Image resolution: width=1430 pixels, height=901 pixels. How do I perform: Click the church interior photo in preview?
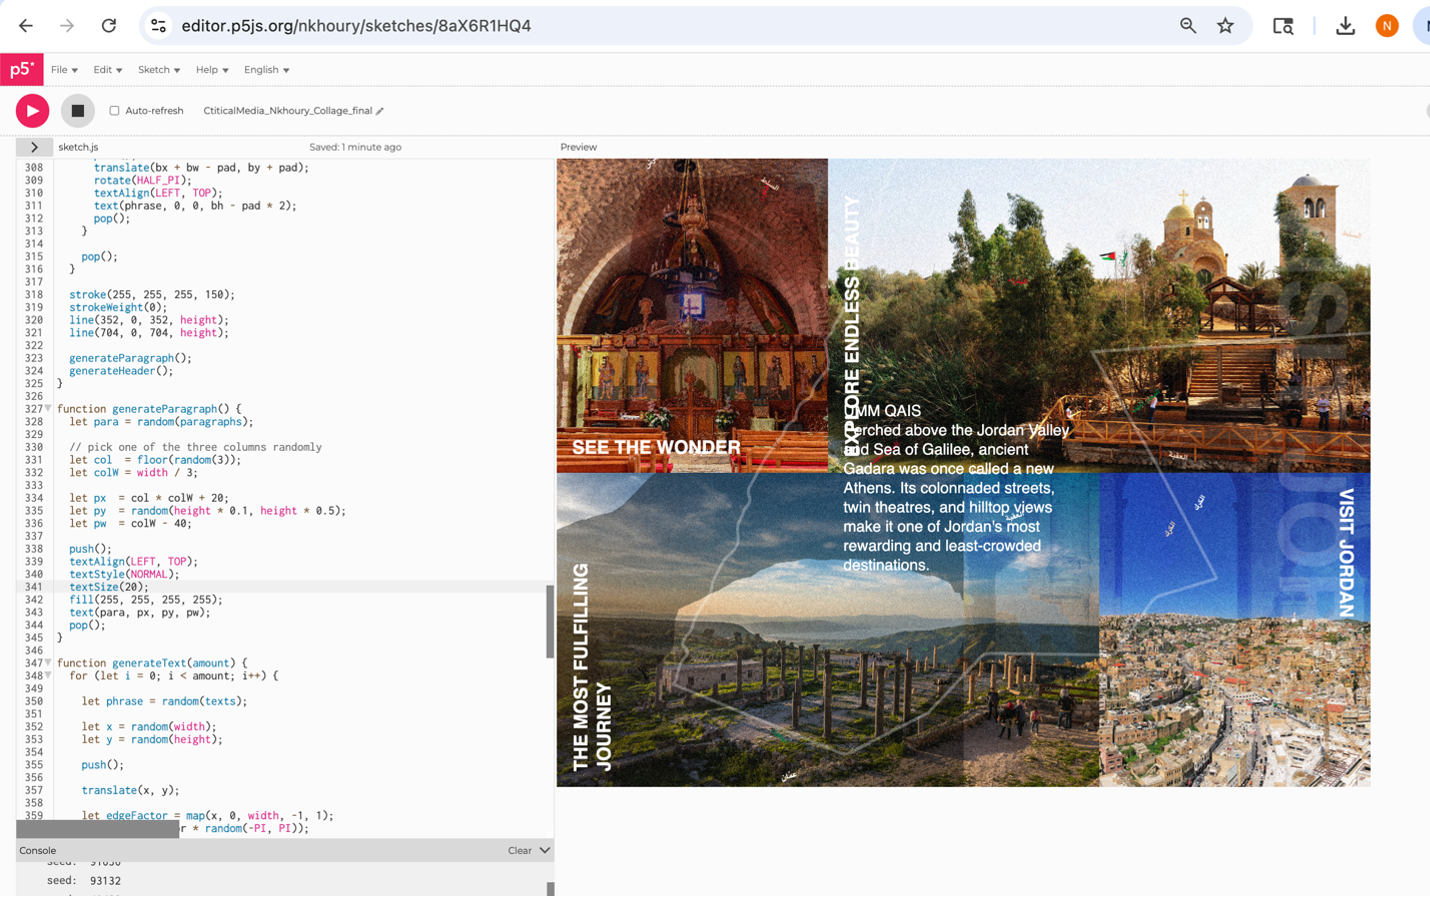[x=692, y=315]
